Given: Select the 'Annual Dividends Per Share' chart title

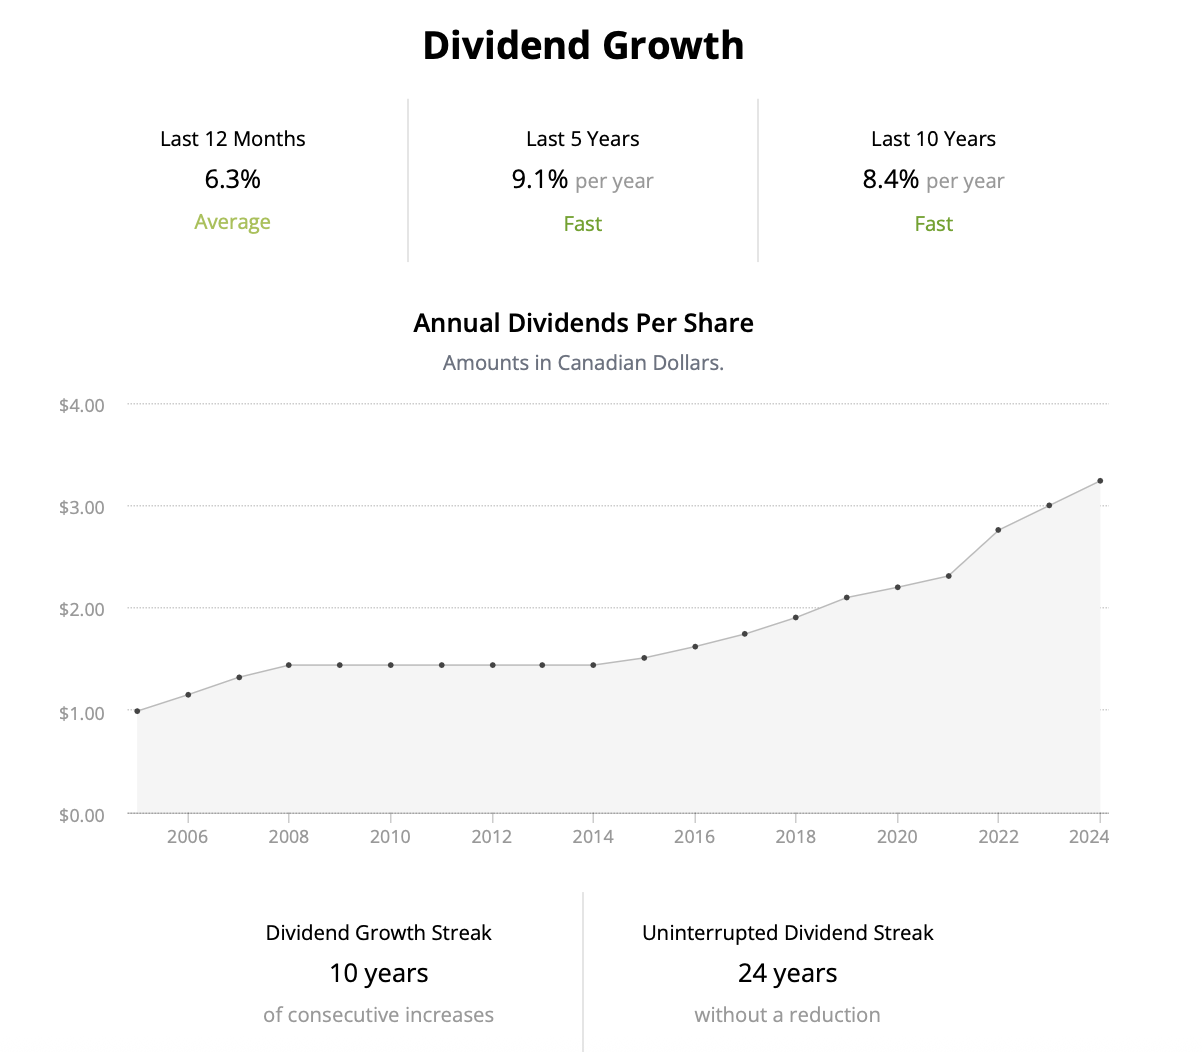Looking at the screenshot, I should coord(583,323).
